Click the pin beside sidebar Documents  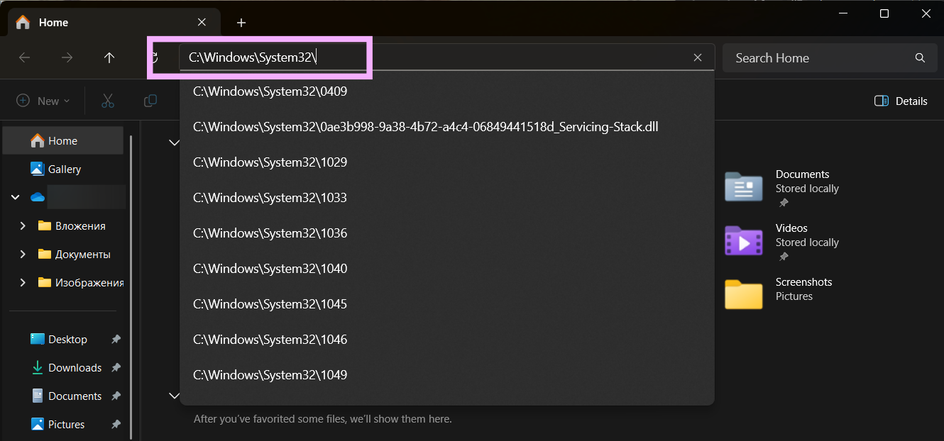pos(116,396)
